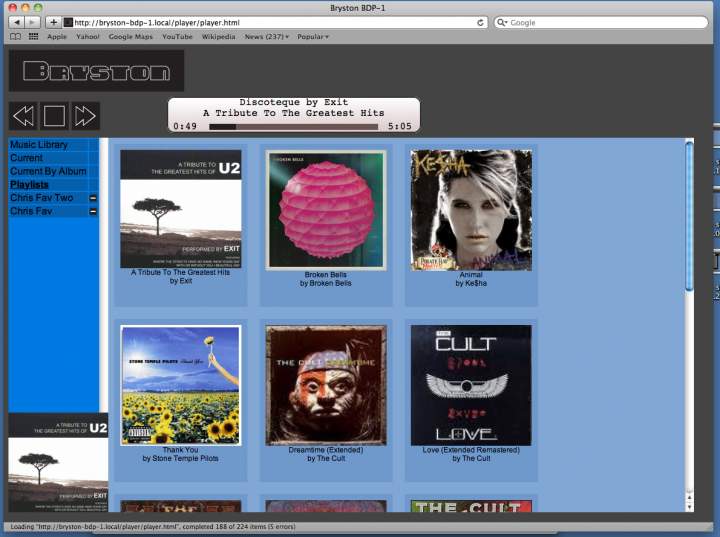Click the now-playing artwork in sidebar bottom

58,463
